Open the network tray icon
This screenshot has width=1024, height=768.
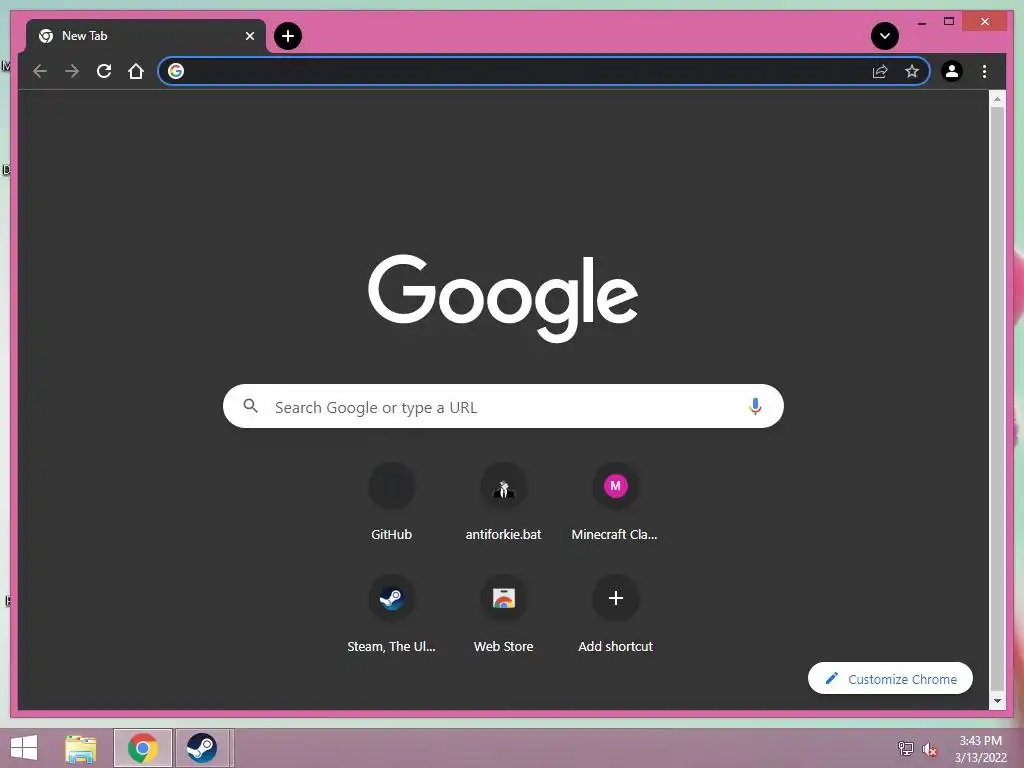905,748
